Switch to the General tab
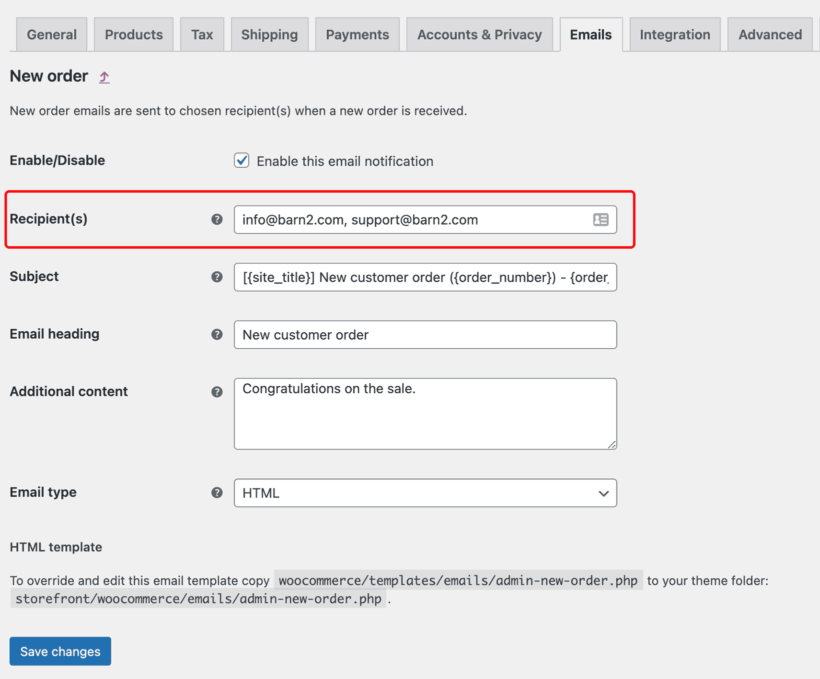This screenshot has height=679, width=820. [51, 33]
